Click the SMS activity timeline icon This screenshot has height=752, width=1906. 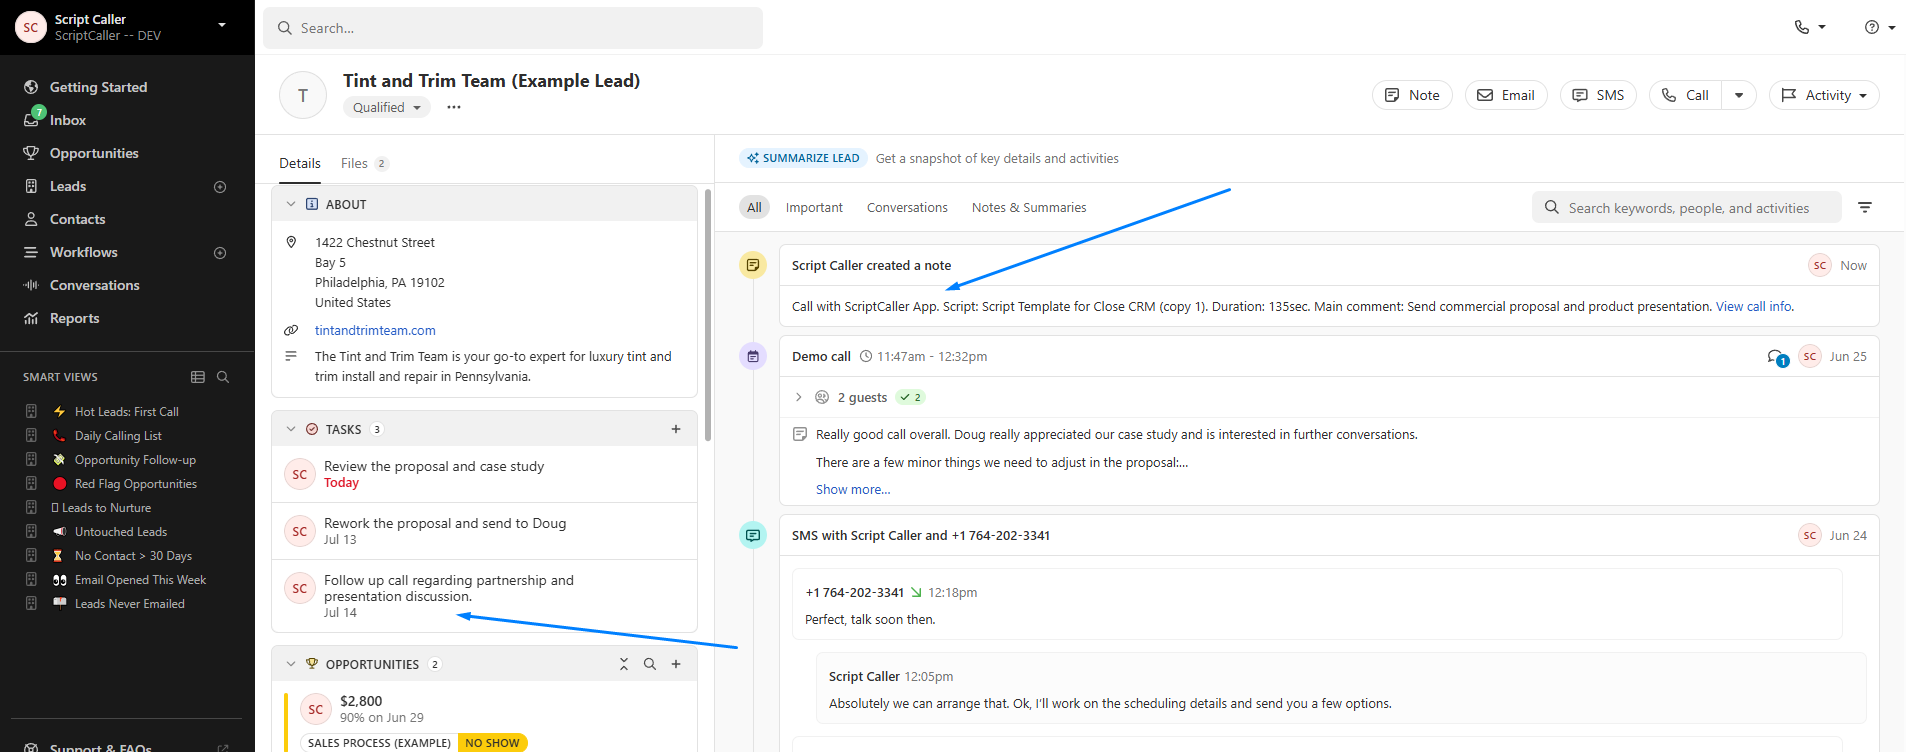point(753,535)
